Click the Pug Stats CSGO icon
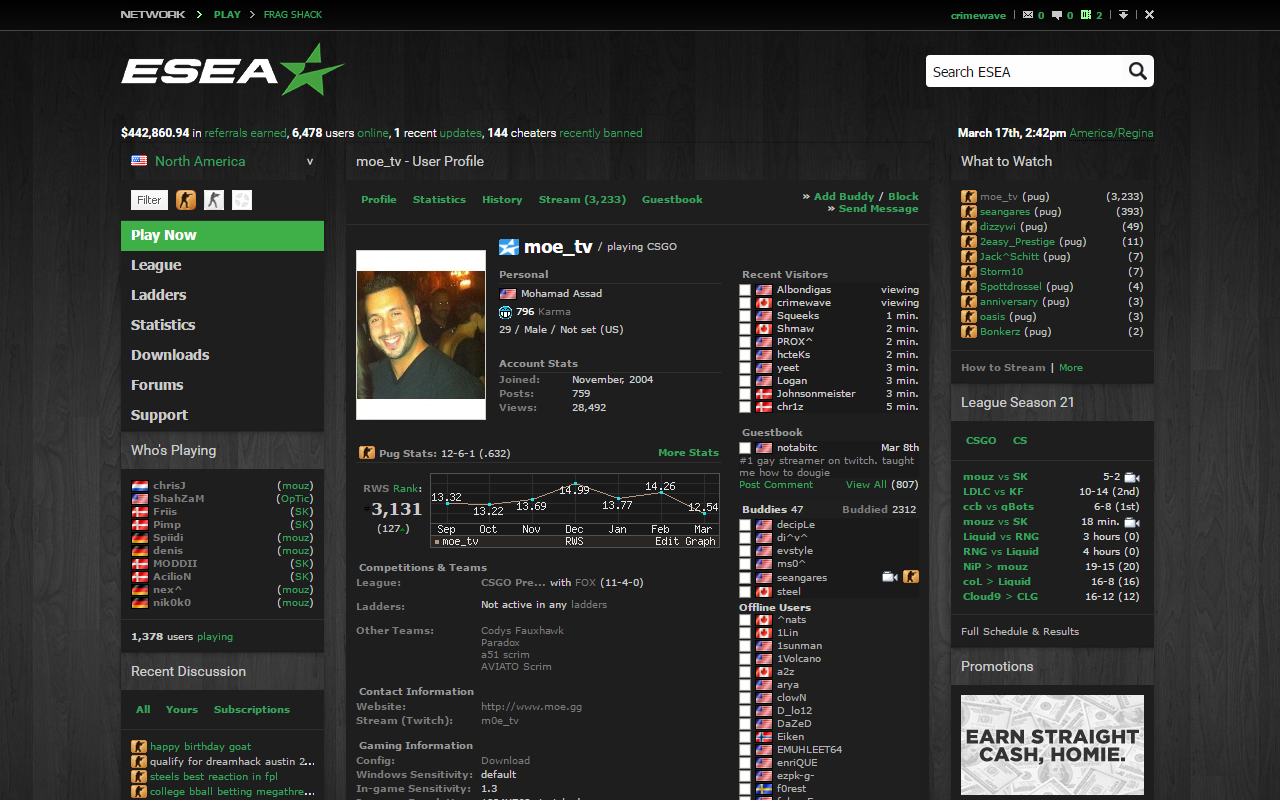The image size is (1280, 800). coord(367,453)
